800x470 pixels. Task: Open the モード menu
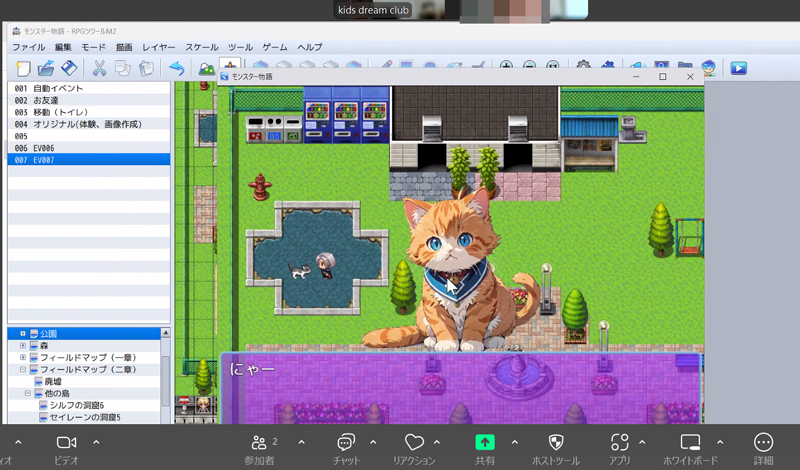(x=93, y=47)
